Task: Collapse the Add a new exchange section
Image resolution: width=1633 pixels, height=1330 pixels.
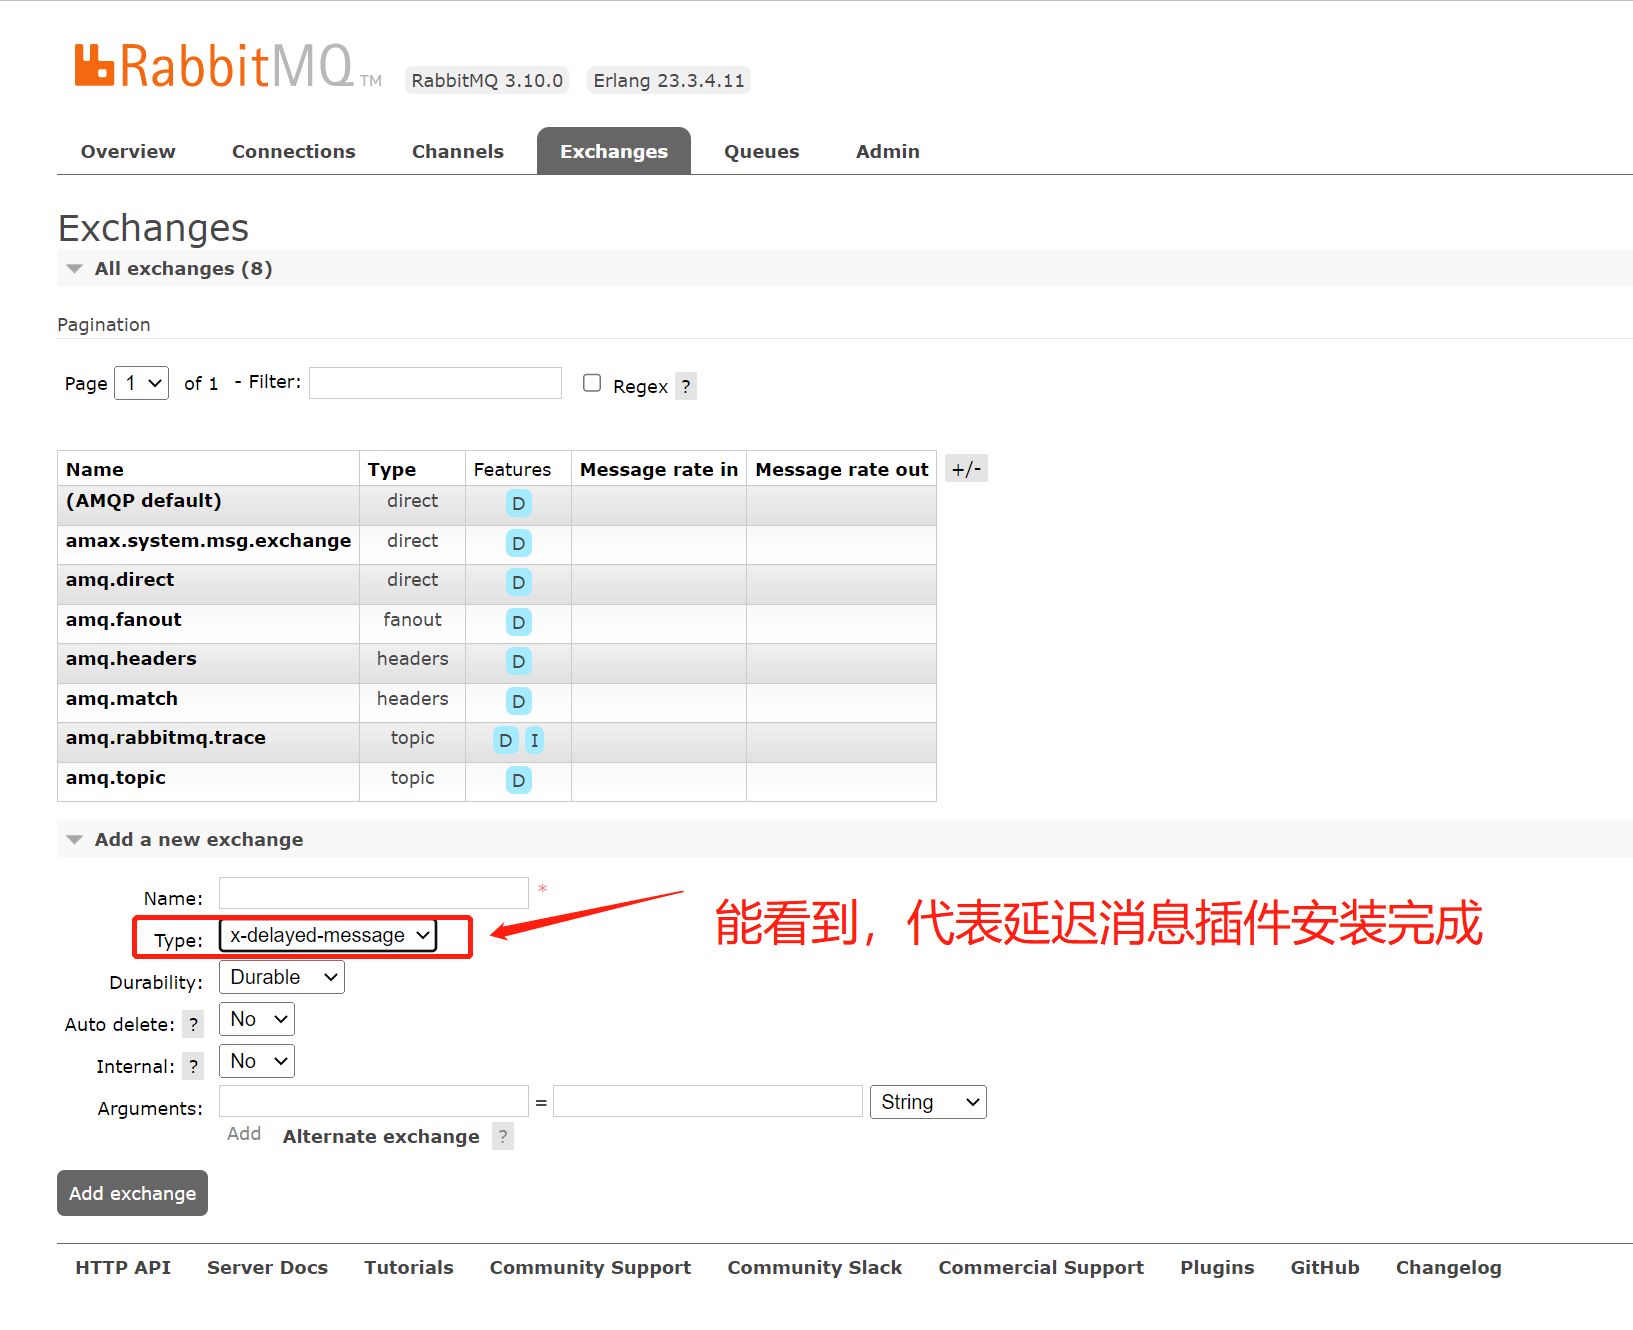Action: pyautogui.click(x=186, y=839)
